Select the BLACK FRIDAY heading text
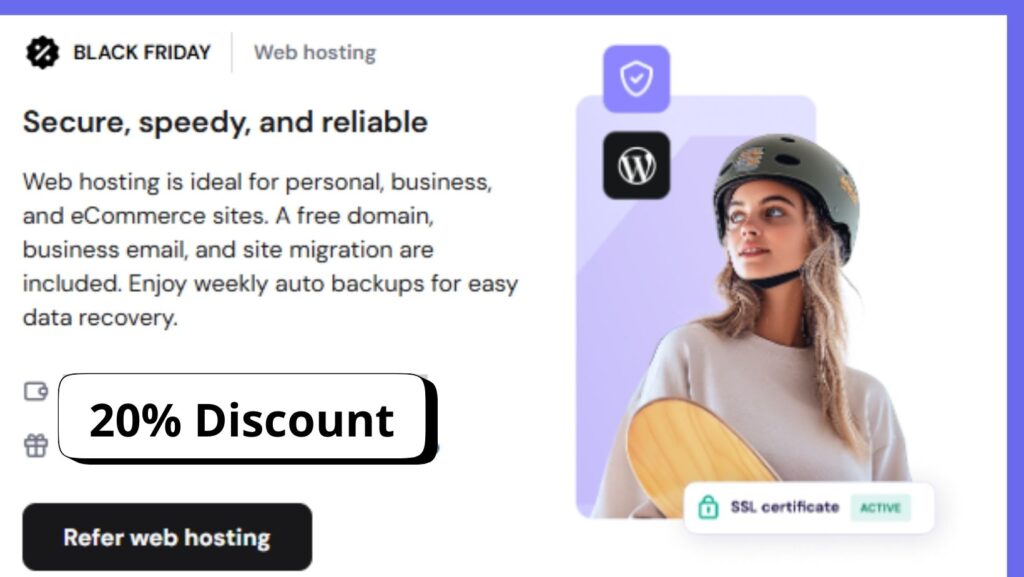 [x=142, y=52]
